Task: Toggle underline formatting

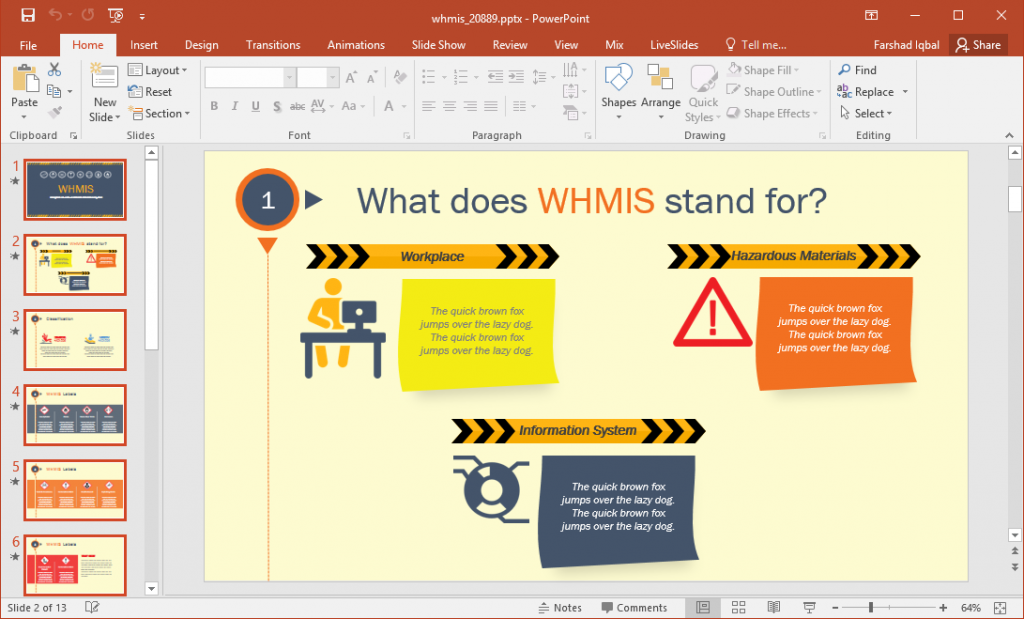Action: pyautogui.click(x=255, y=105)
